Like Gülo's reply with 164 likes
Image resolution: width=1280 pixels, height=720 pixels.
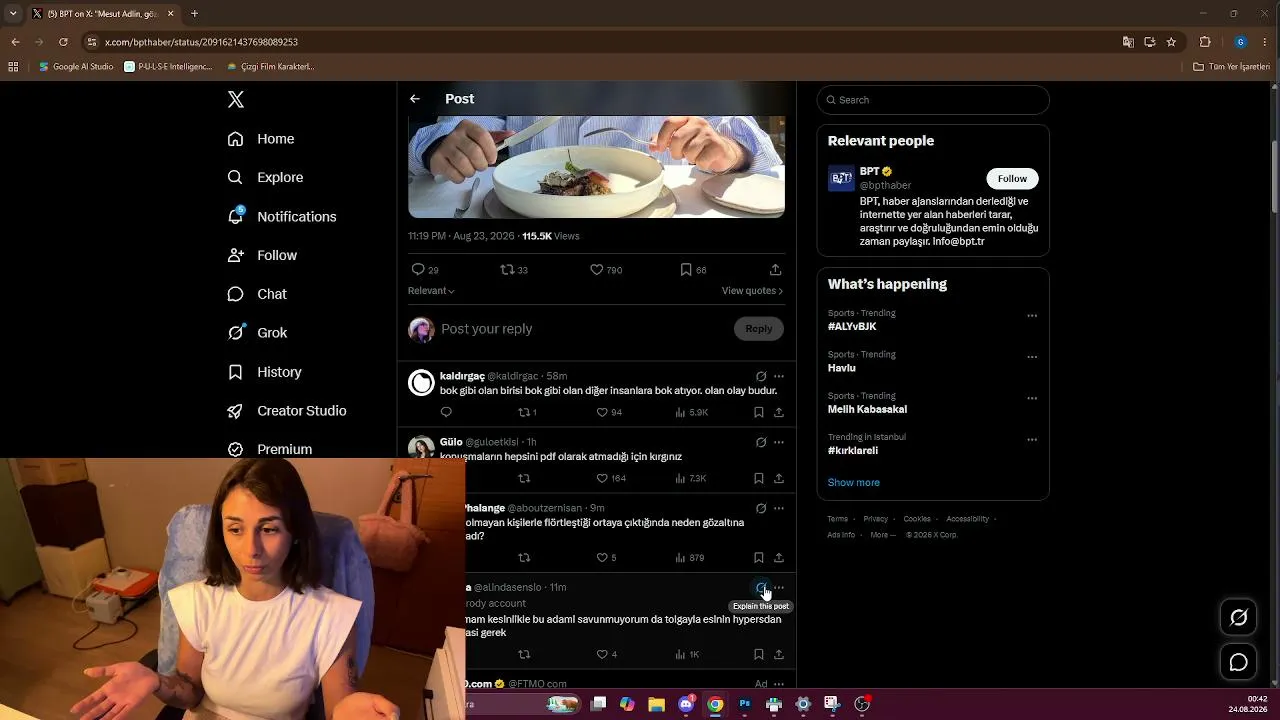602,478
